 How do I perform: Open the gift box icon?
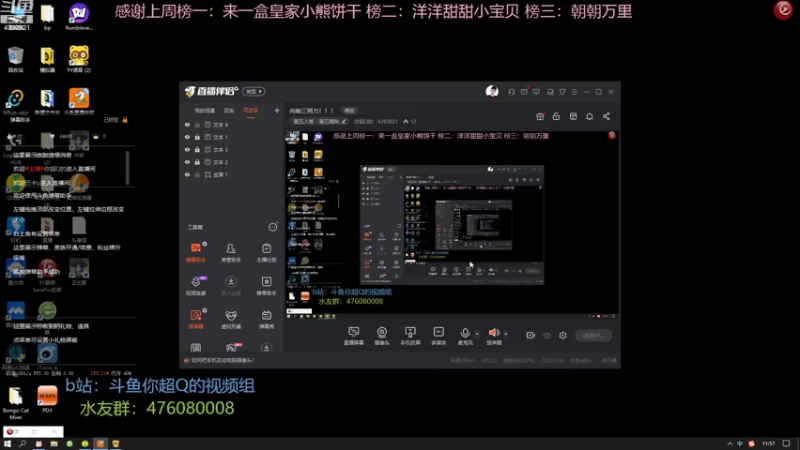[x=540, y=116]
